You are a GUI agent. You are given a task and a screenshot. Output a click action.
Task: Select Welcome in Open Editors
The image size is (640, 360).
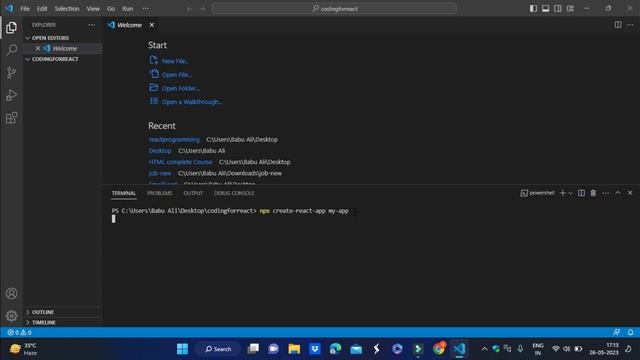64,48
